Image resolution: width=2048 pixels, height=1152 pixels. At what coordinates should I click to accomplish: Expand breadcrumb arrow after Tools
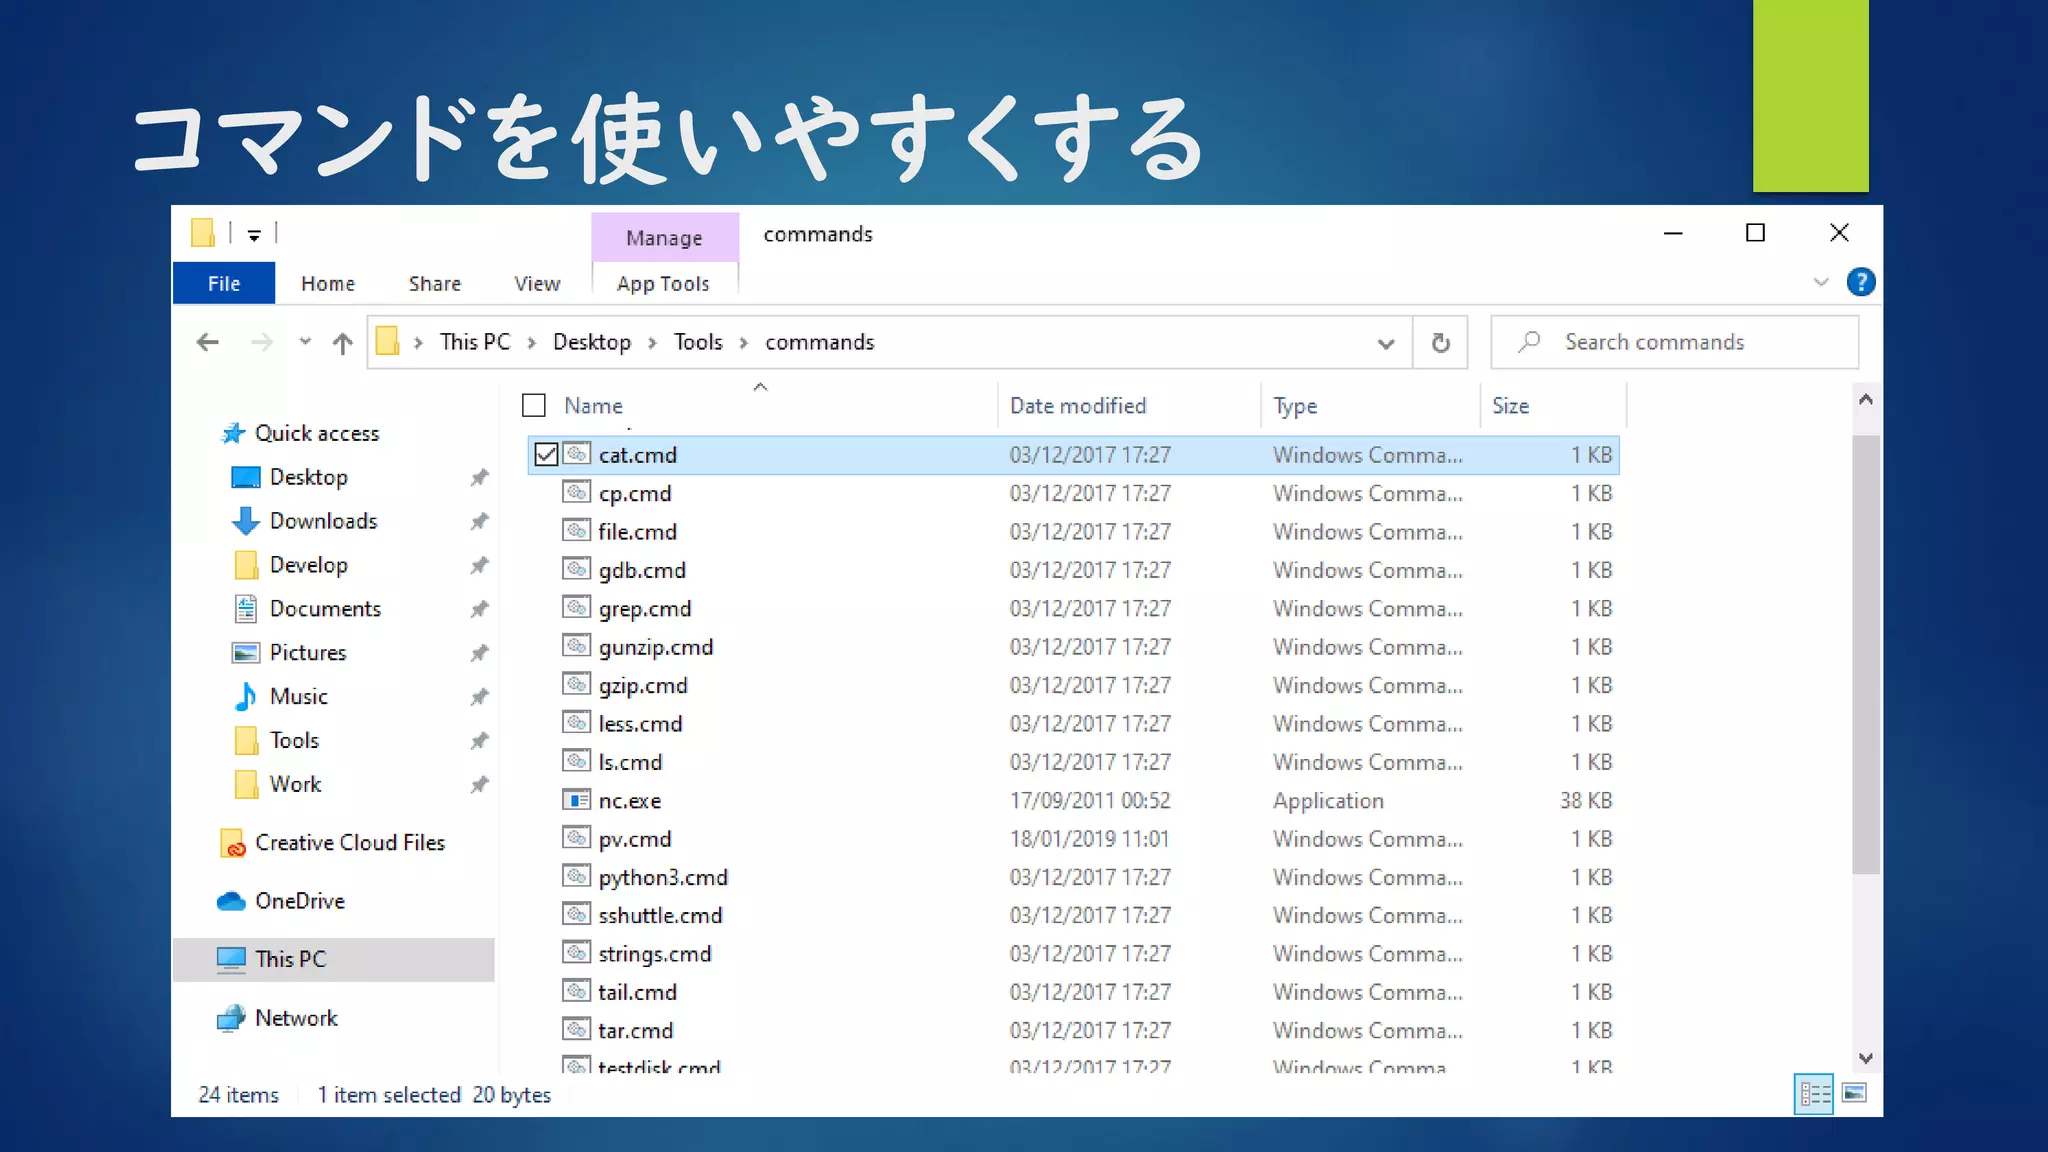744,343
